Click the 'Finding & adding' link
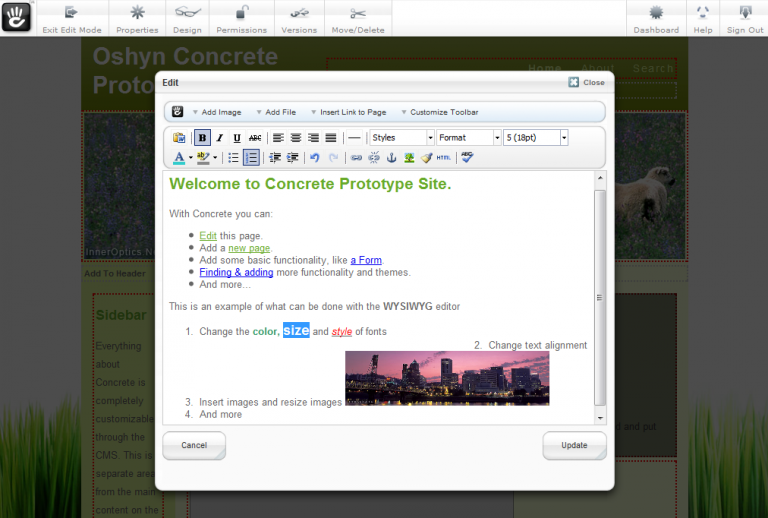 coord(236,272)
